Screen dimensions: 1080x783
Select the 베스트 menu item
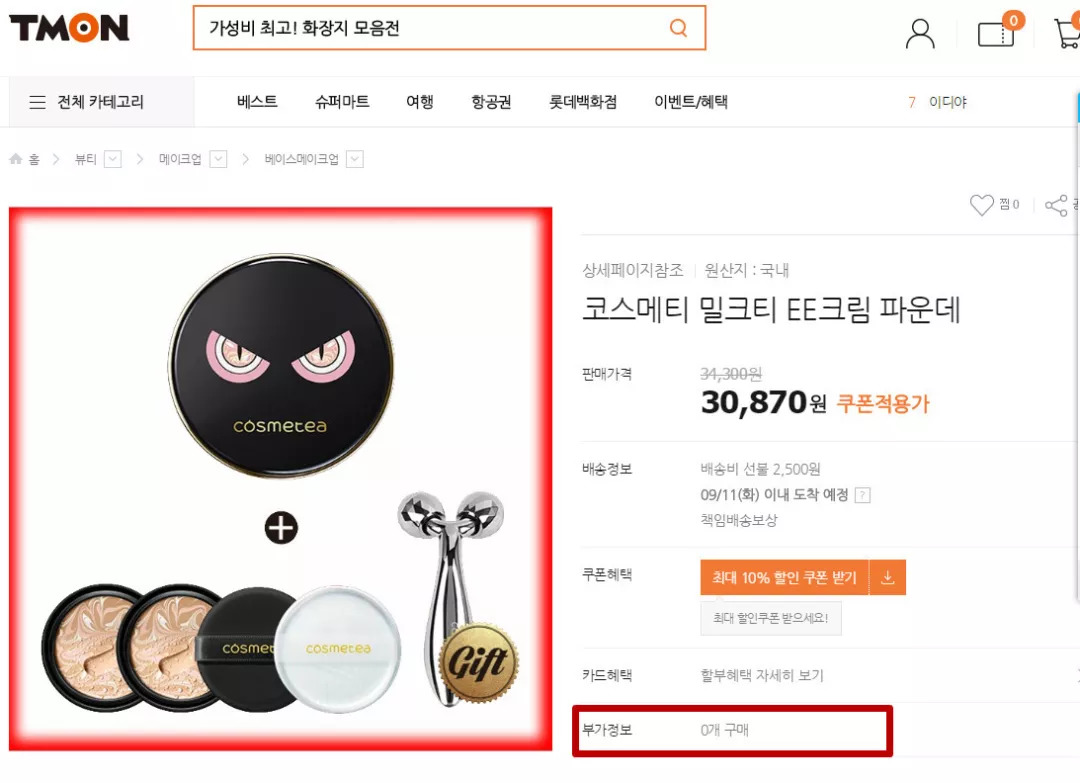256,102
